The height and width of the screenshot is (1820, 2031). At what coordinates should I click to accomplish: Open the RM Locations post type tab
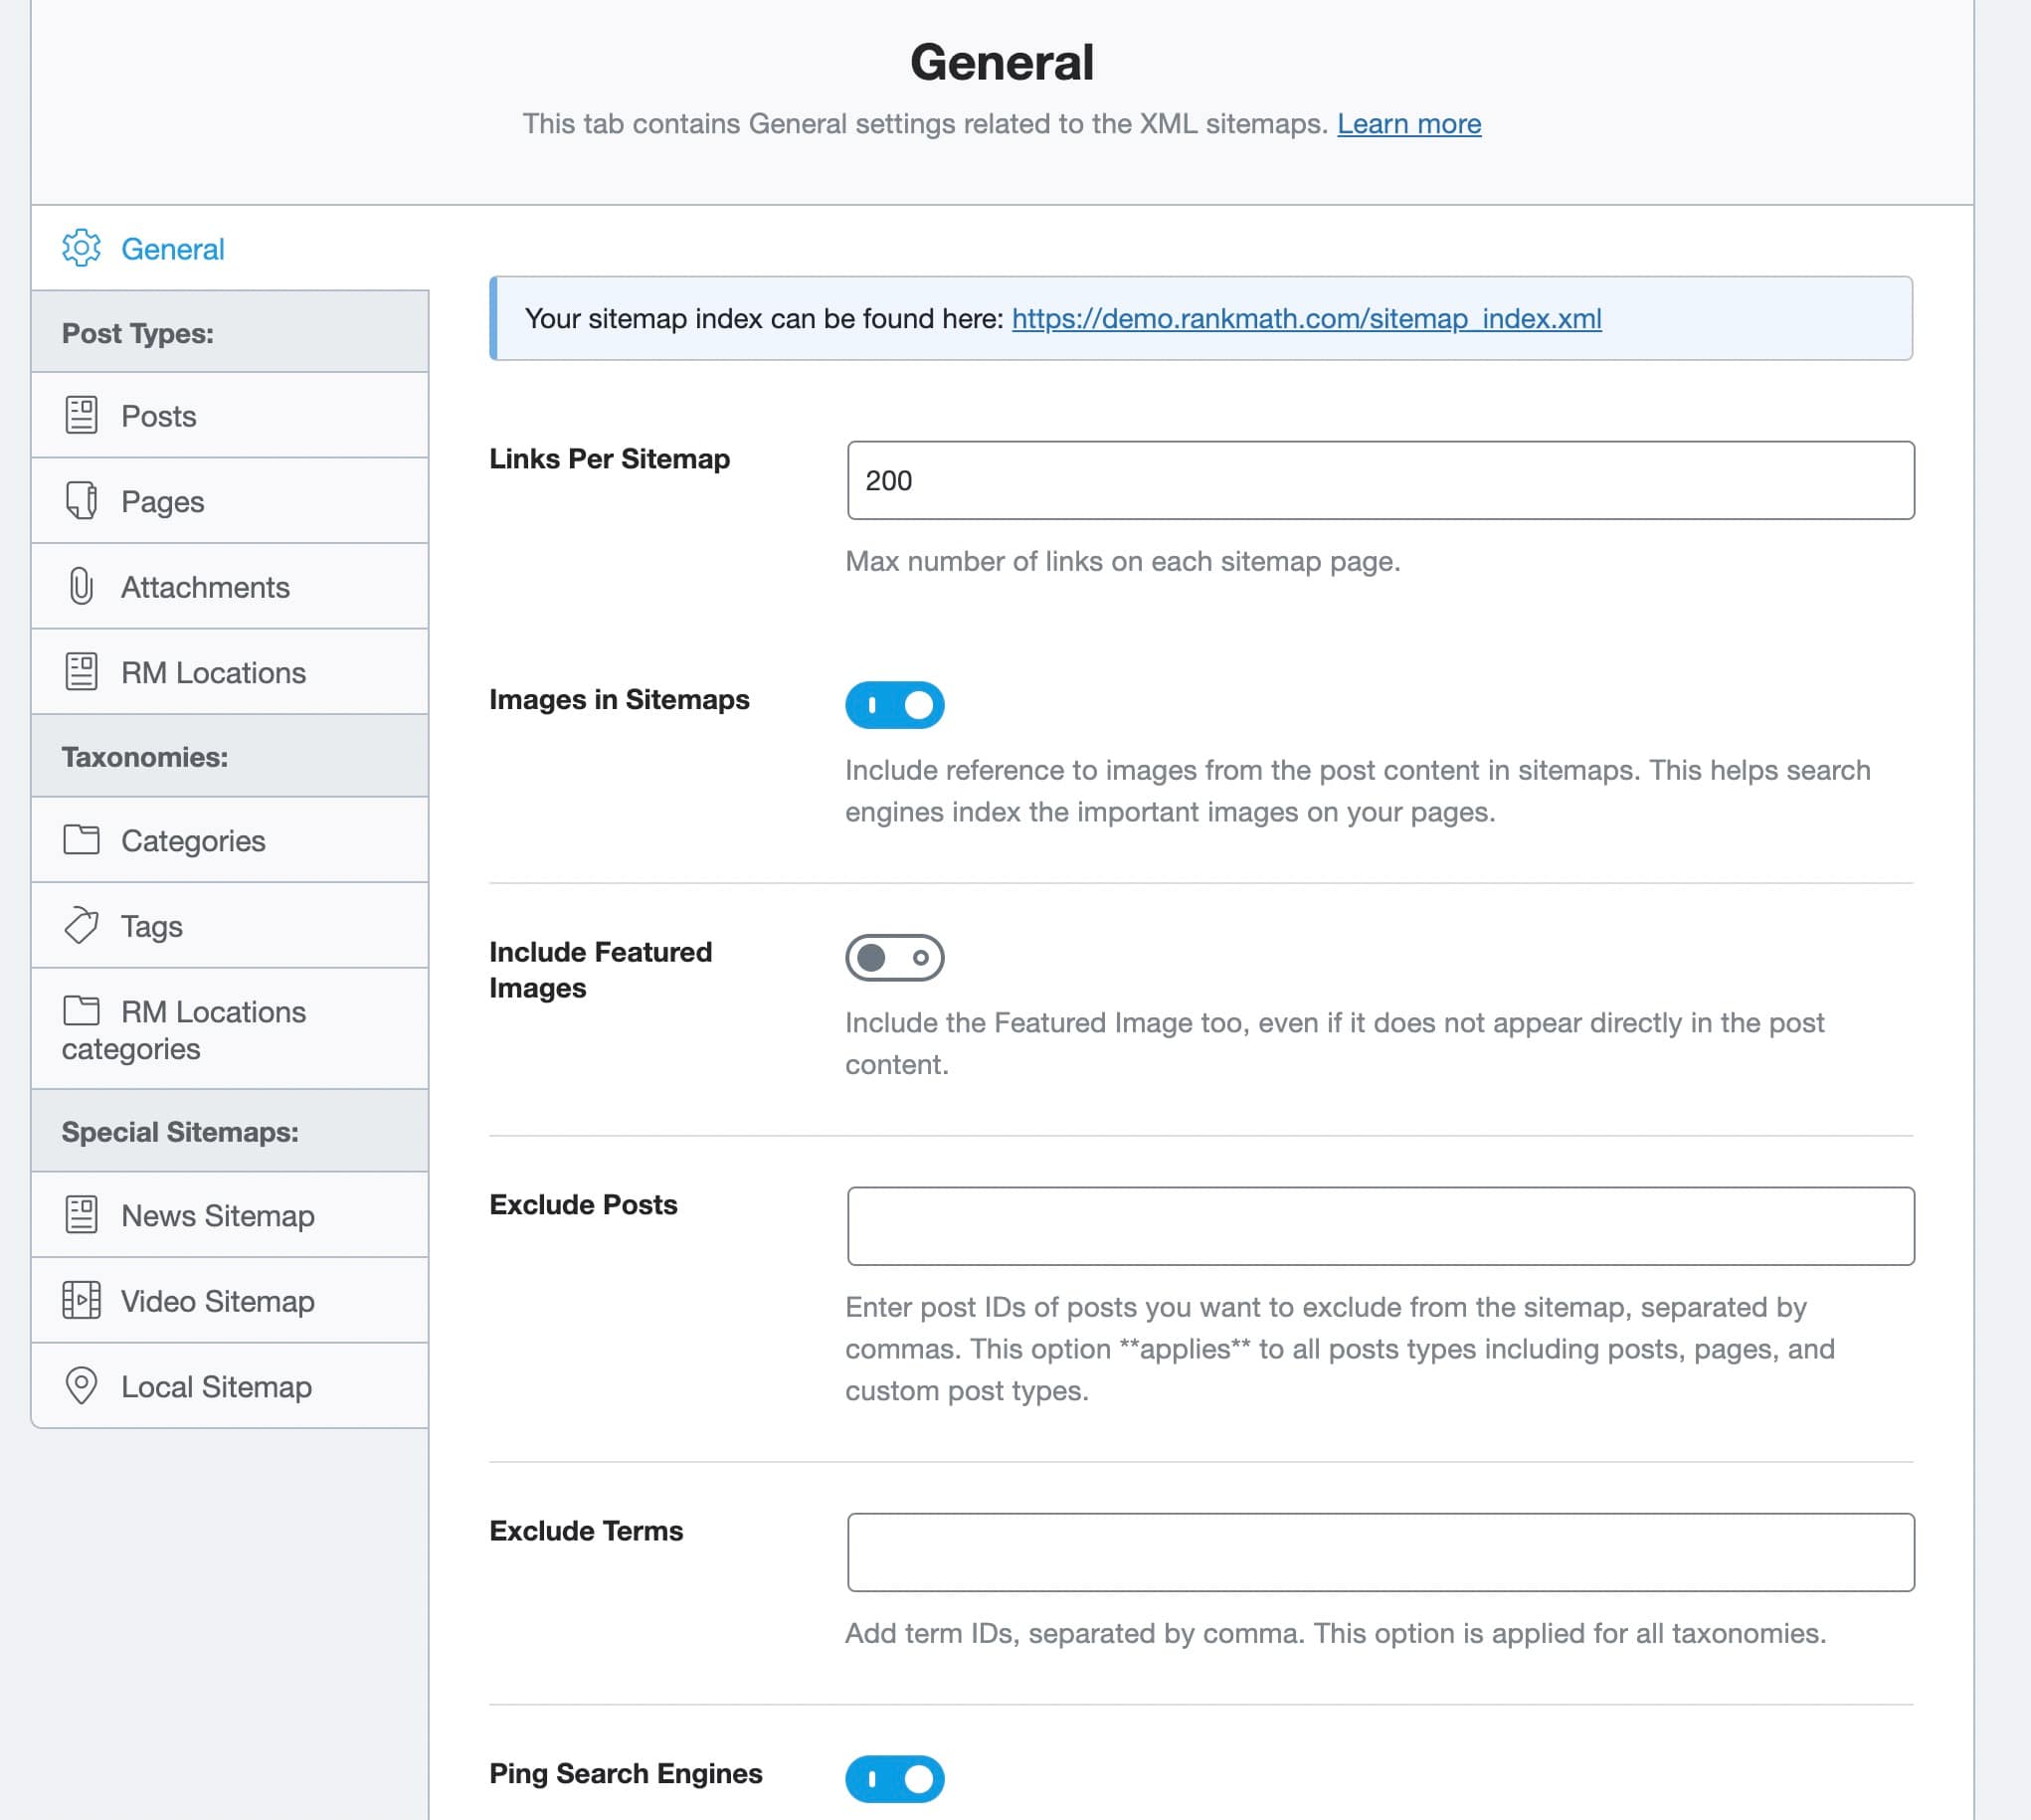click(x=213, y=672)
